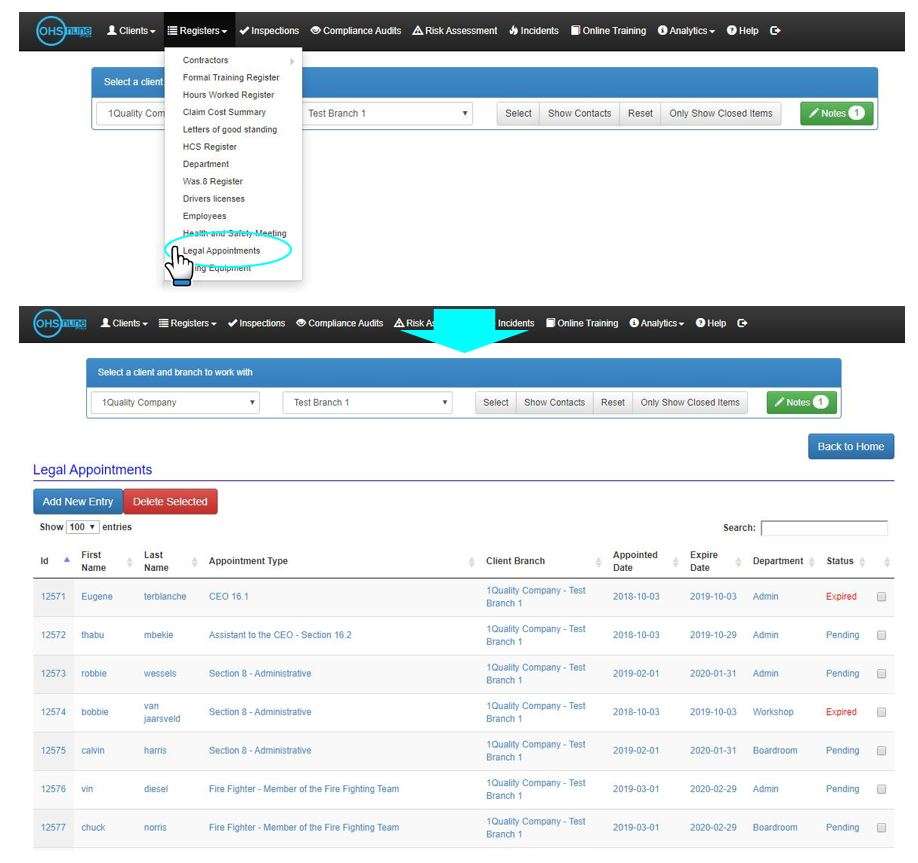Select the Incidents flame icon
The width and height of the screenshot is (918, 863).
point(512,30)
